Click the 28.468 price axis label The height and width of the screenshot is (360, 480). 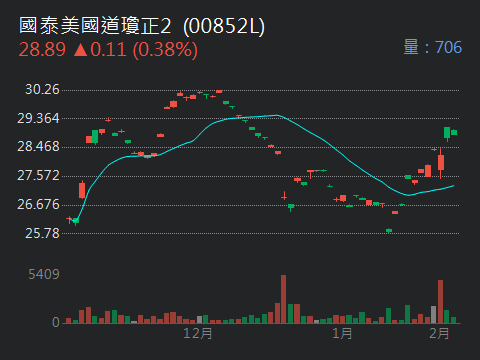point(38,146)
